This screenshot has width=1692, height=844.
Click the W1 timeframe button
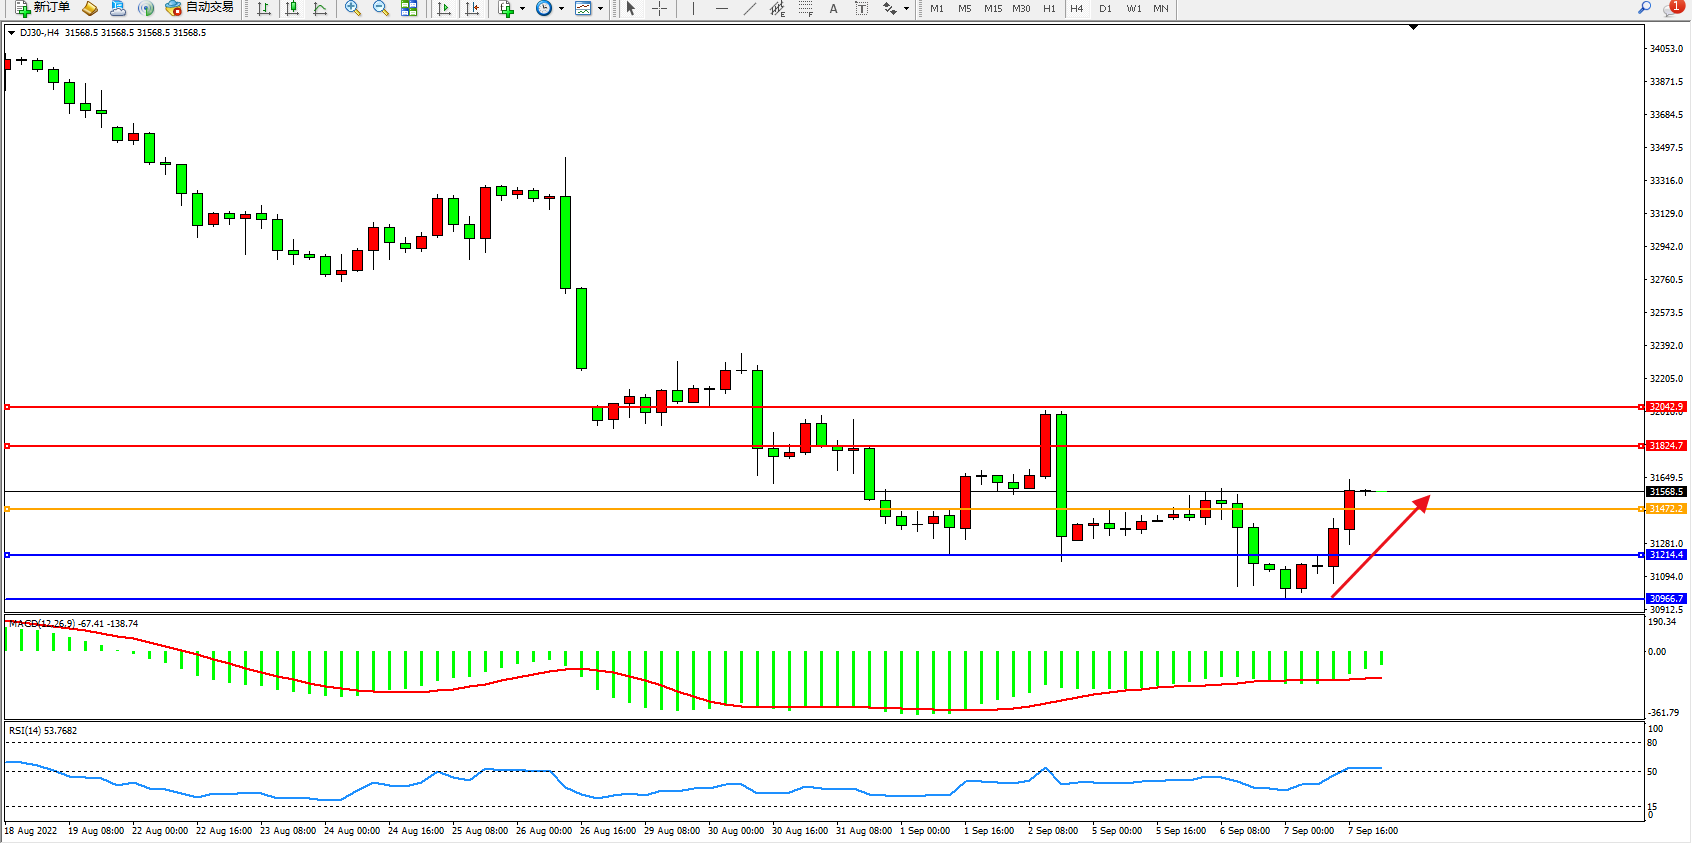tap(1133, 8)
